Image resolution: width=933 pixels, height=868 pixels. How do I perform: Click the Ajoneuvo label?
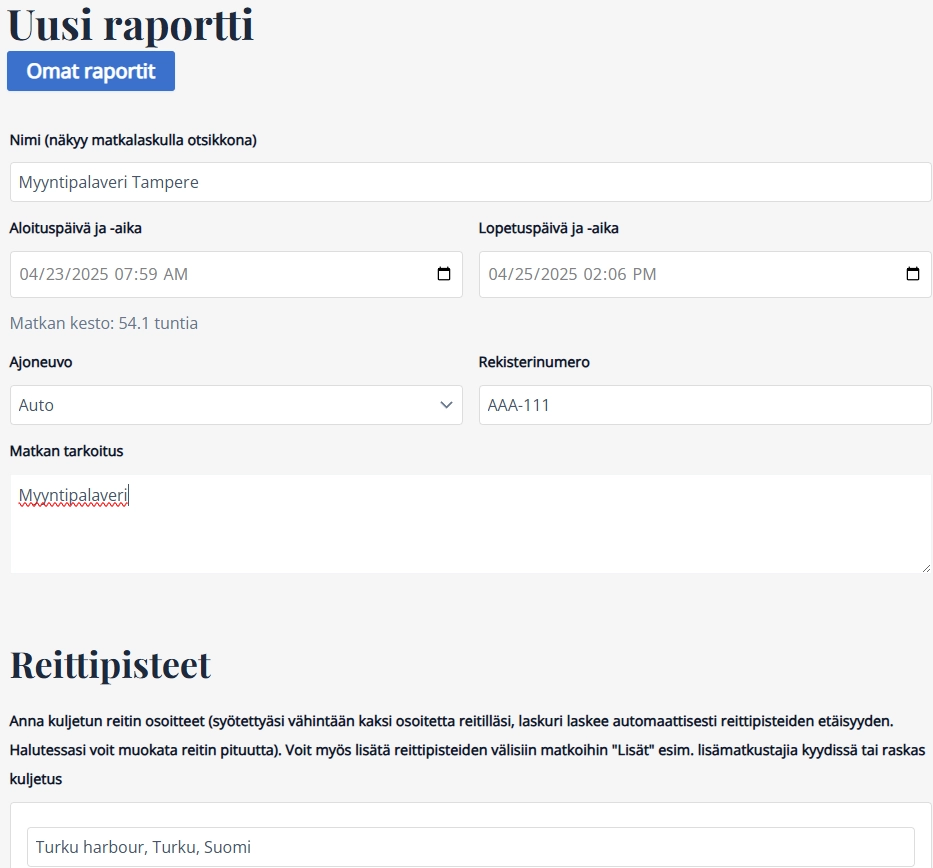[41, 362]
